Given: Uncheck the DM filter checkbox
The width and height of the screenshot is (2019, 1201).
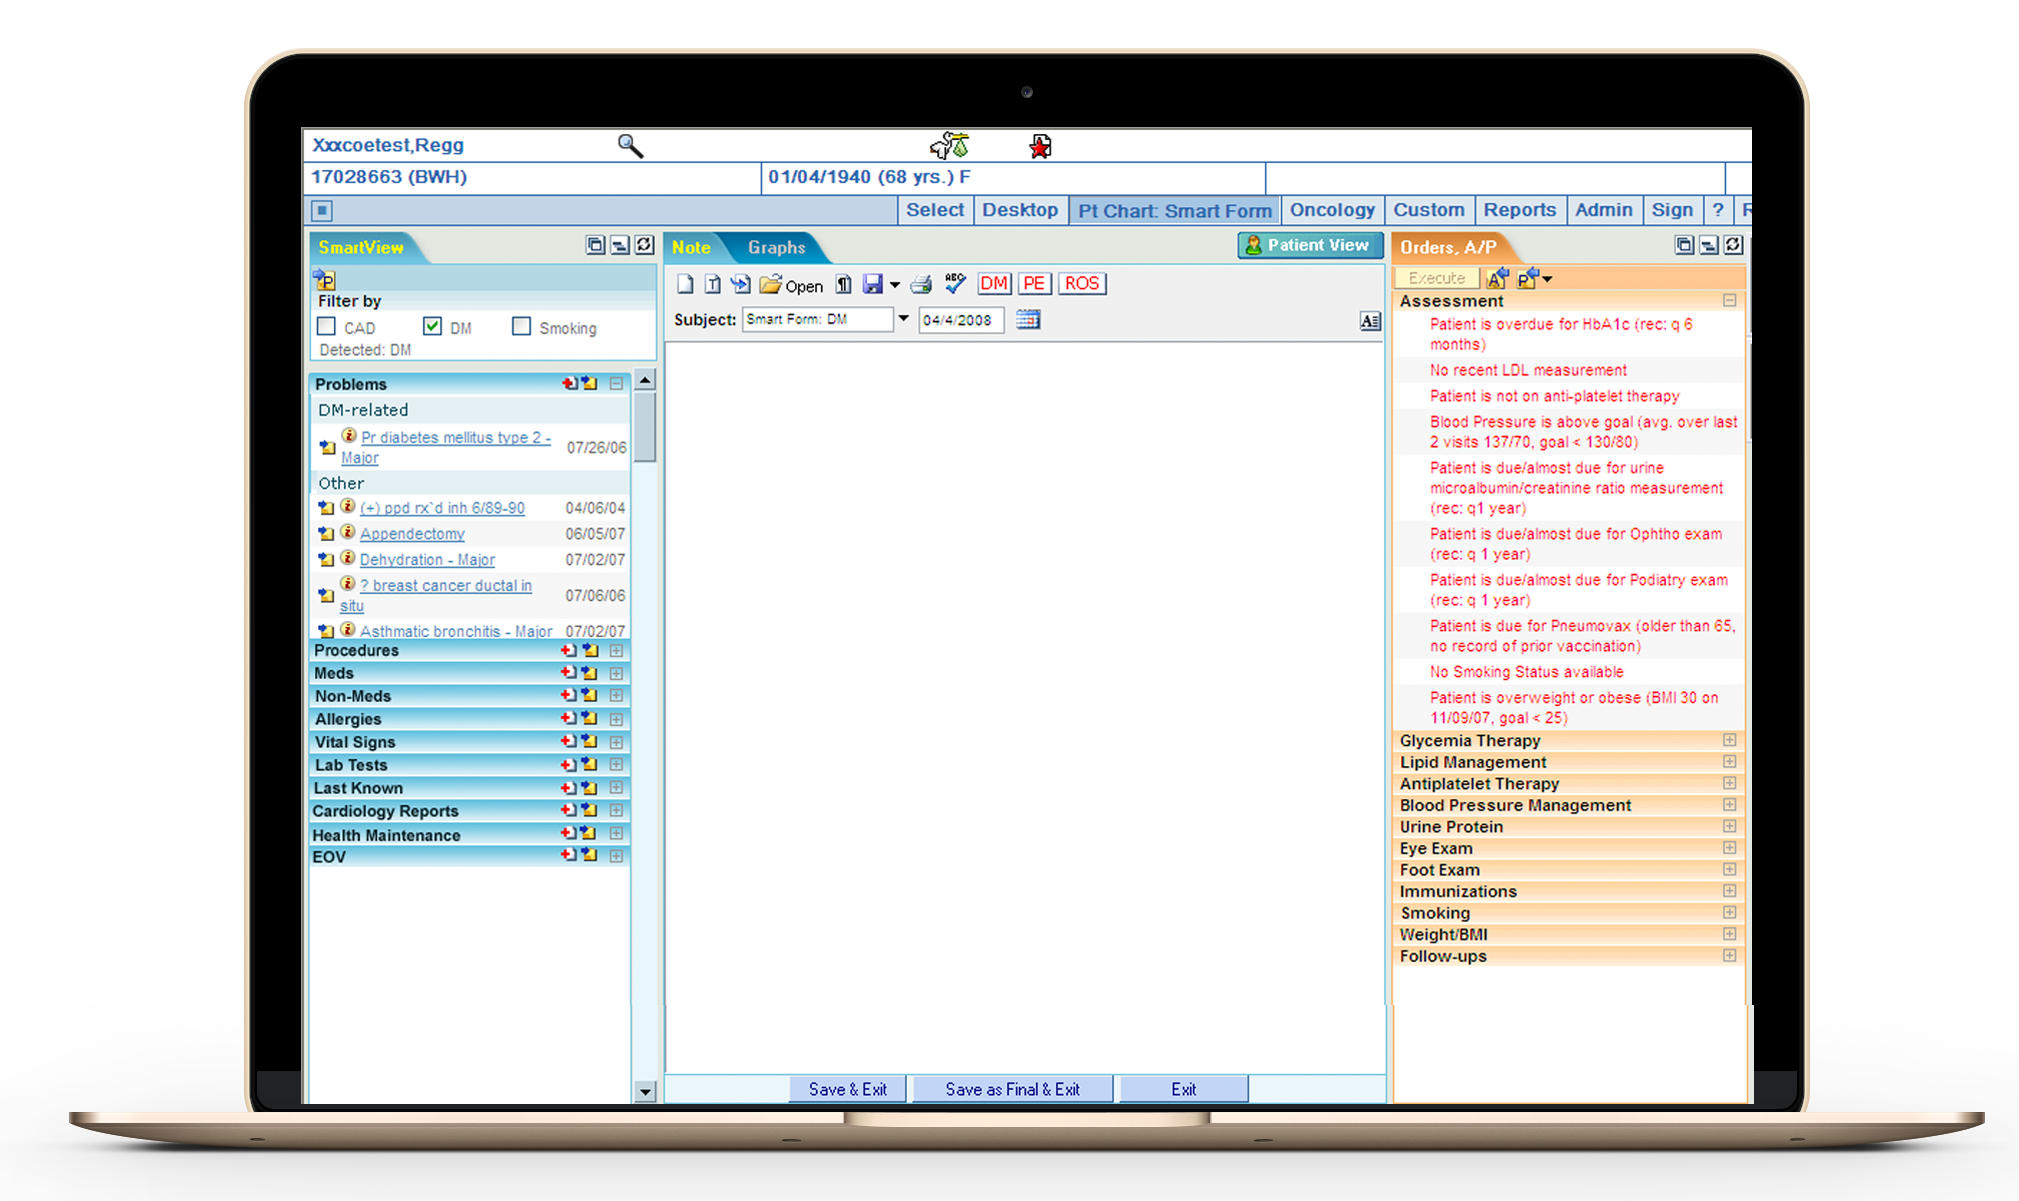Looking at the screenshot, I should point(432,327).
